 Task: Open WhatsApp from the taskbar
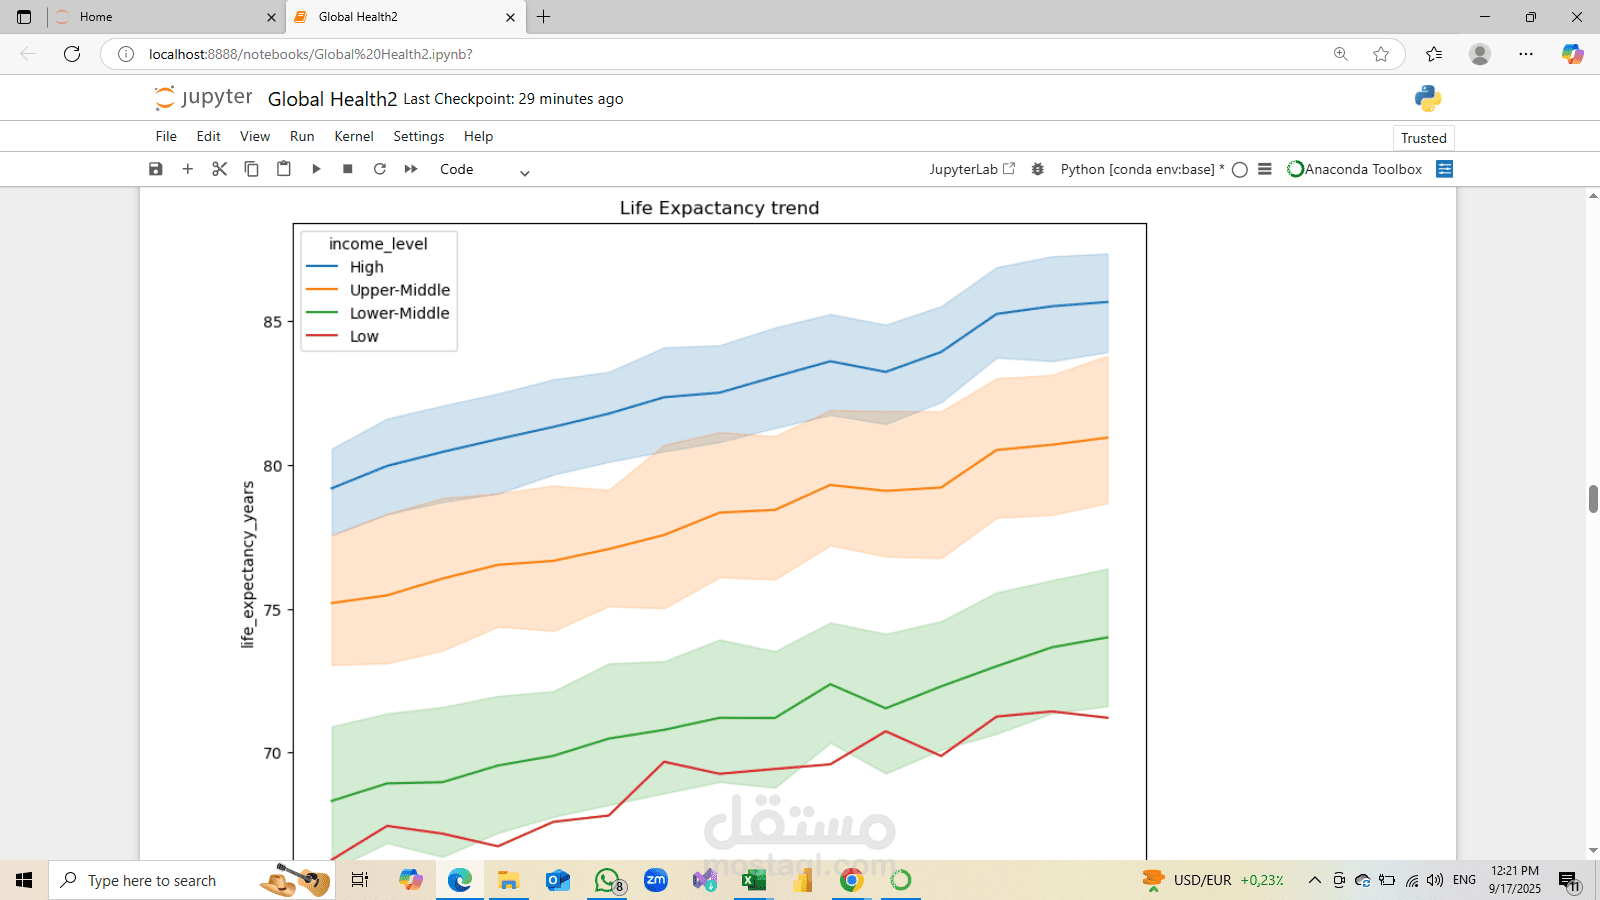(608, 880)
